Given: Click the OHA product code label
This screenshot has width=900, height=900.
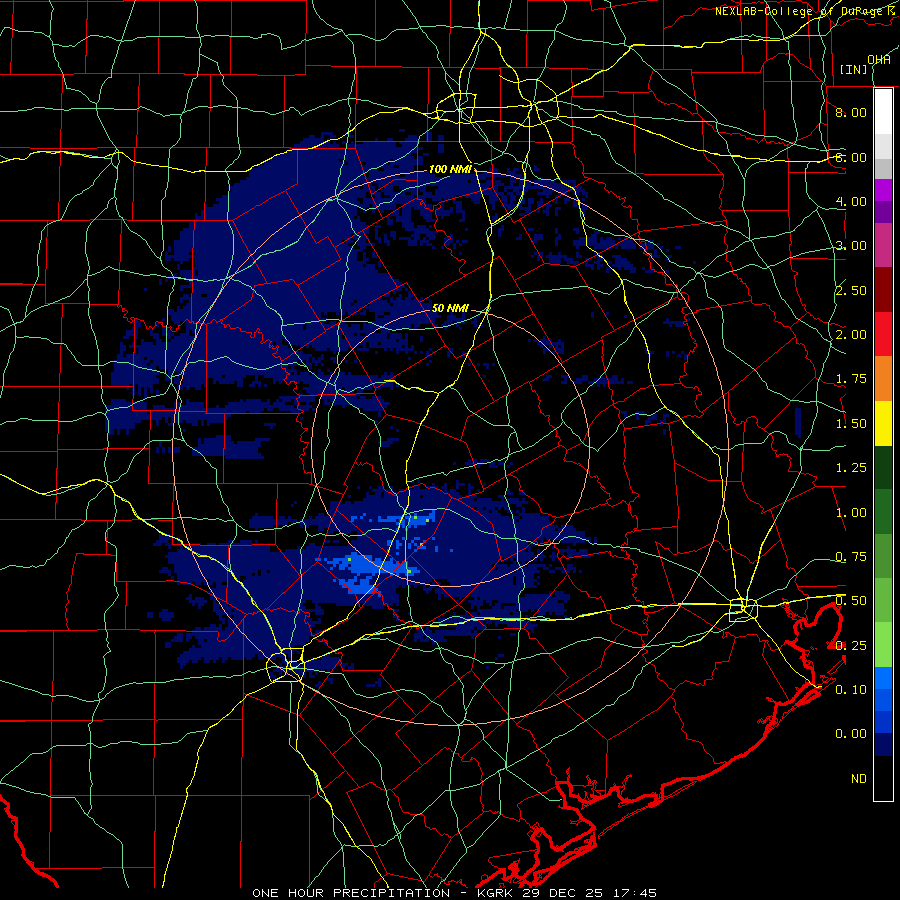Looking at the screenshot, I should (878, 59).
